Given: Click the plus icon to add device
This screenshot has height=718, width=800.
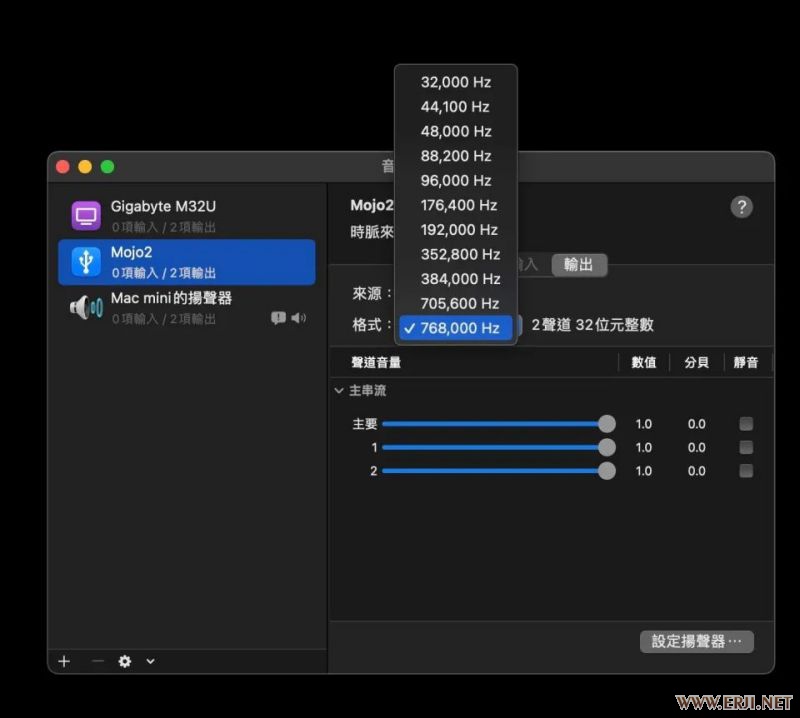Looking at the screenshot, I should [x=64, y=661].
